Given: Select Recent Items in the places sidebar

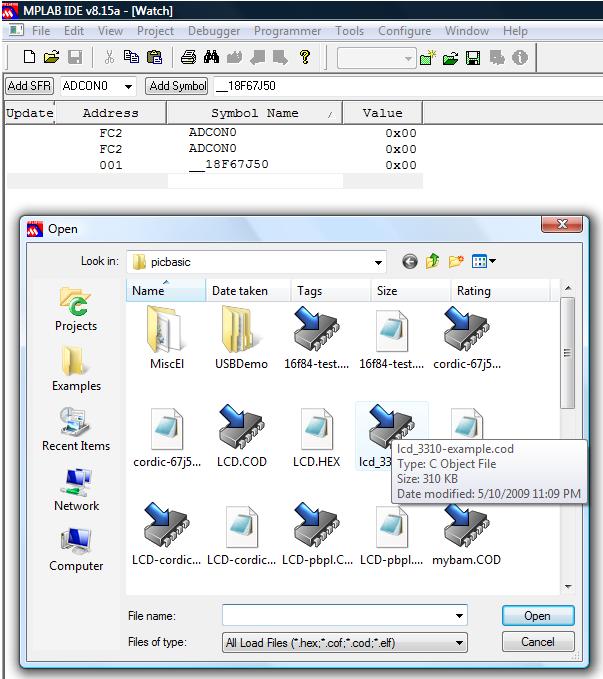Looking at the screenshot, I should click(x=76, y=429).
